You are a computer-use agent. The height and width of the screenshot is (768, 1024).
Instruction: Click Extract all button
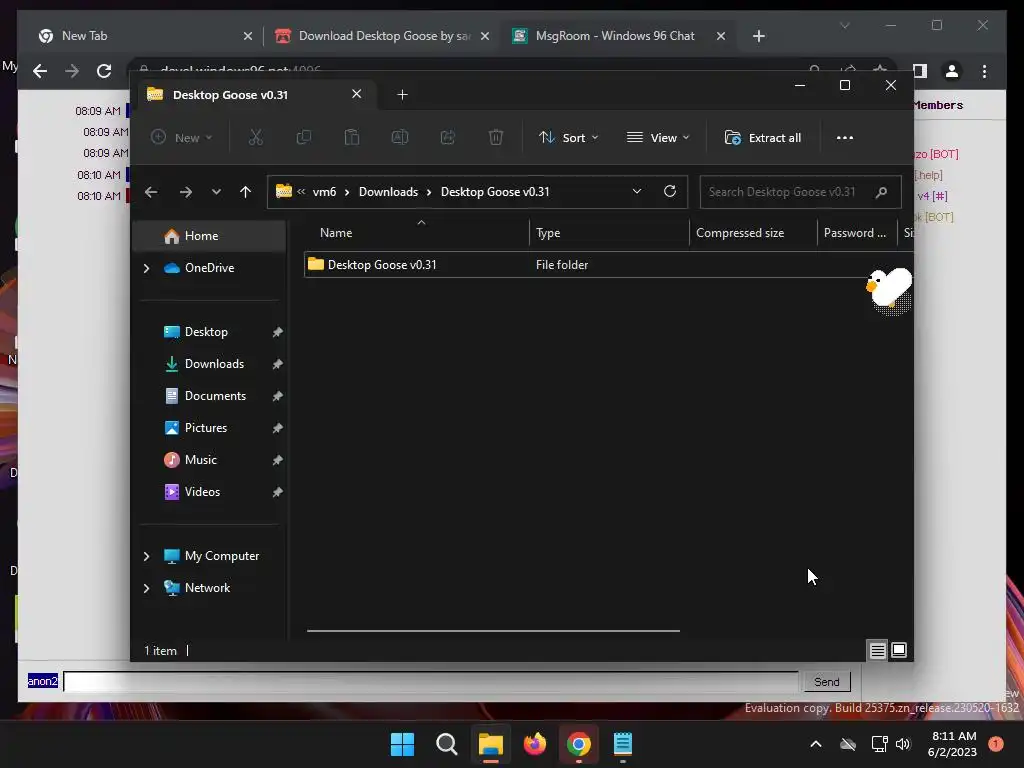(762, 137)
